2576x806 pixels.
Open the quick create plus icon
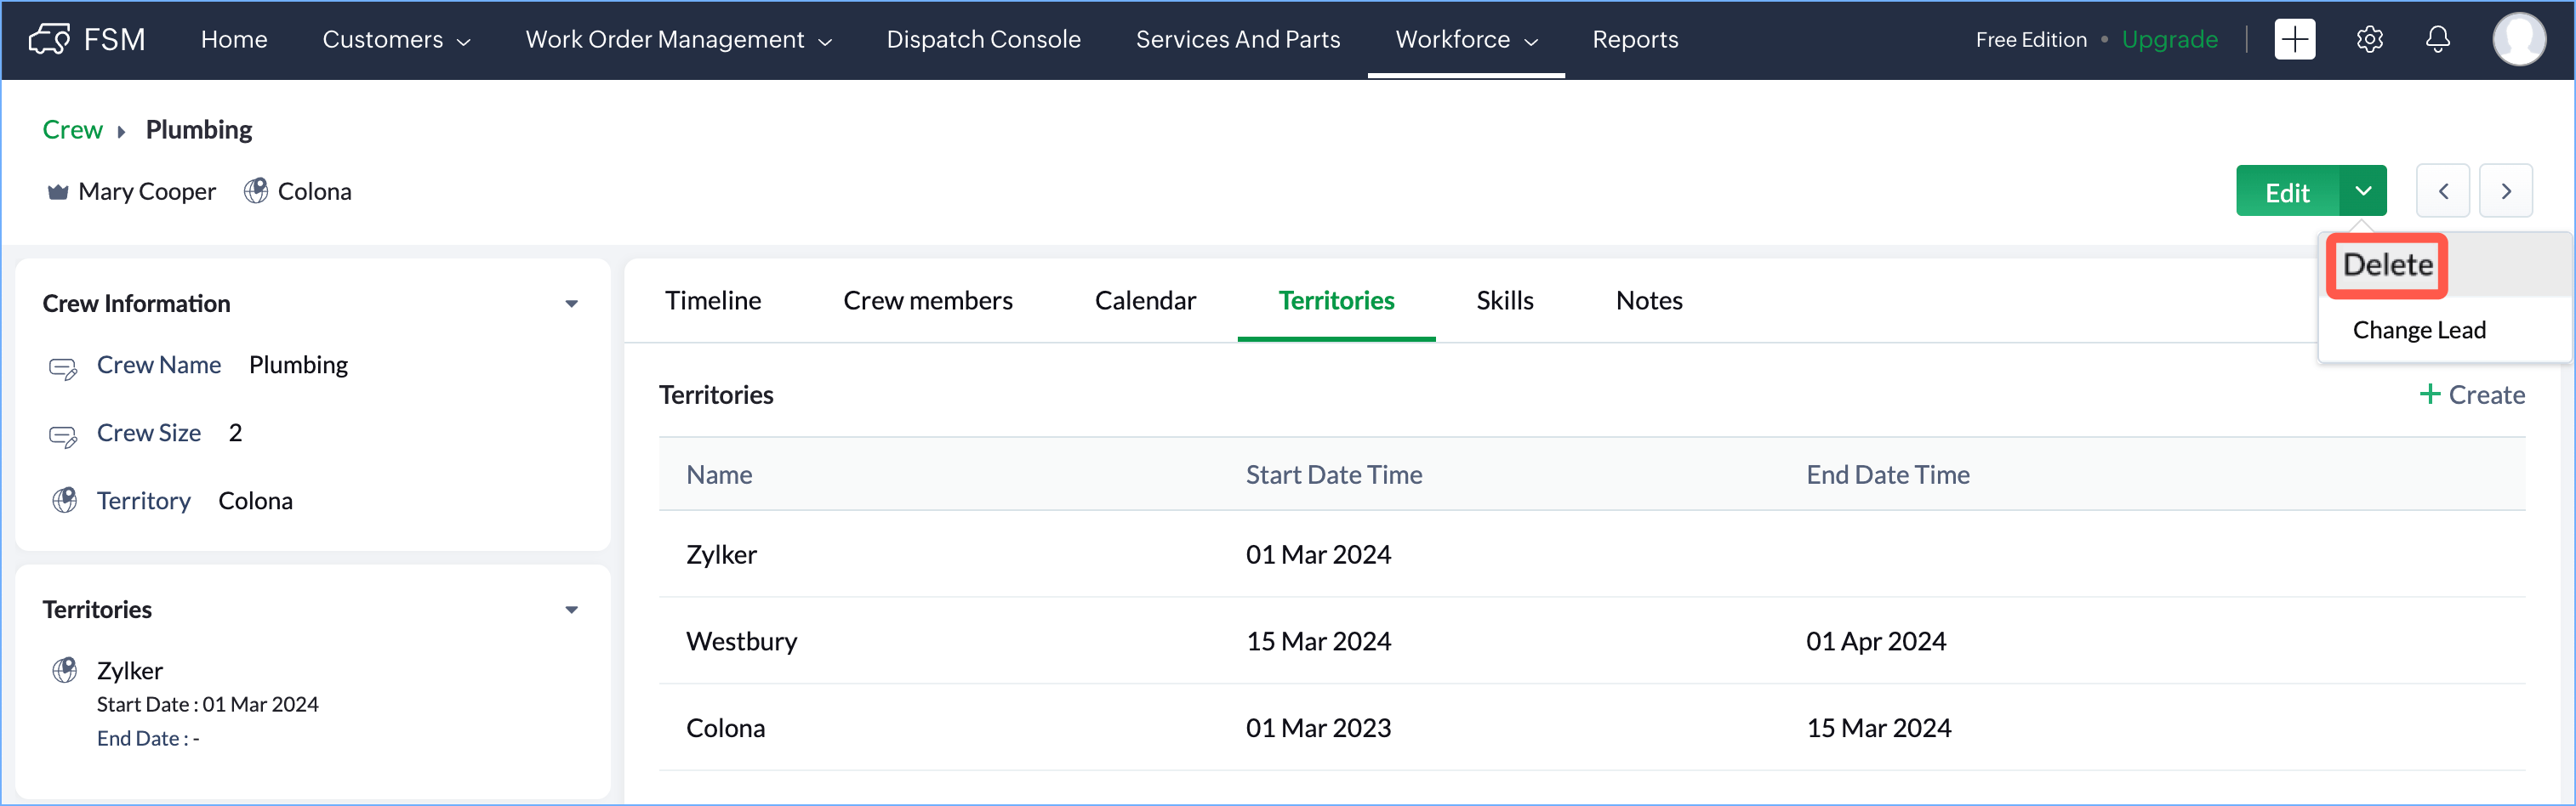point(2294,39)
